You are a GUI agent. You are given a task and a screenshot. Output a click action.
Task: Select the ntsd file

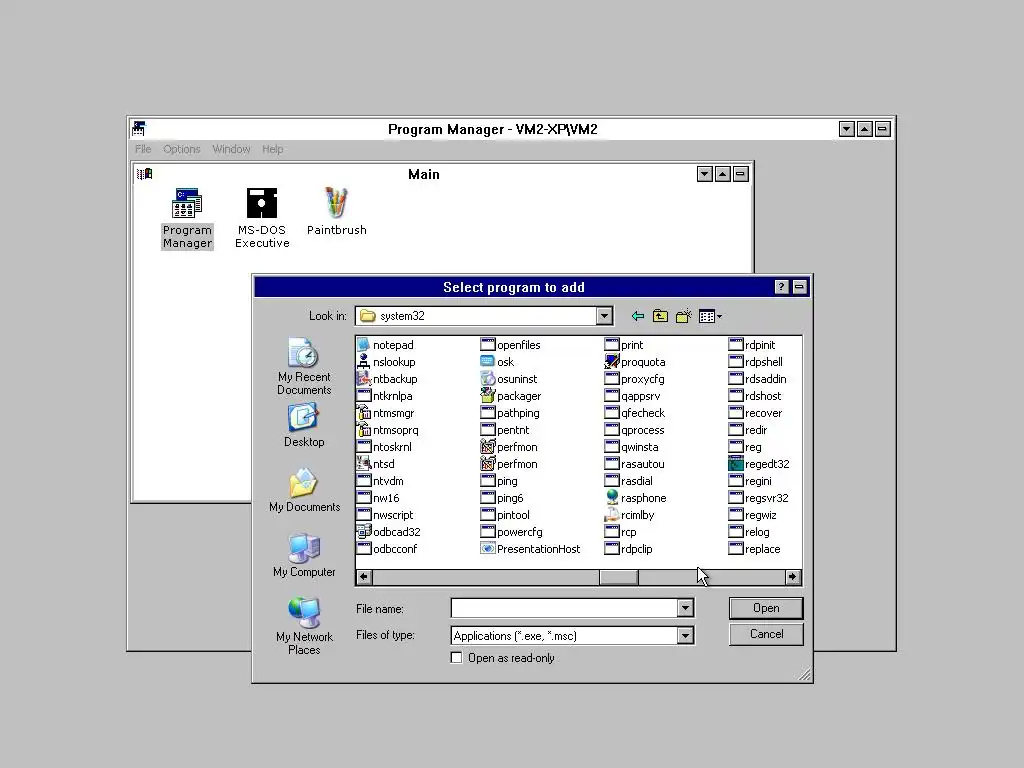pos(376,464)
